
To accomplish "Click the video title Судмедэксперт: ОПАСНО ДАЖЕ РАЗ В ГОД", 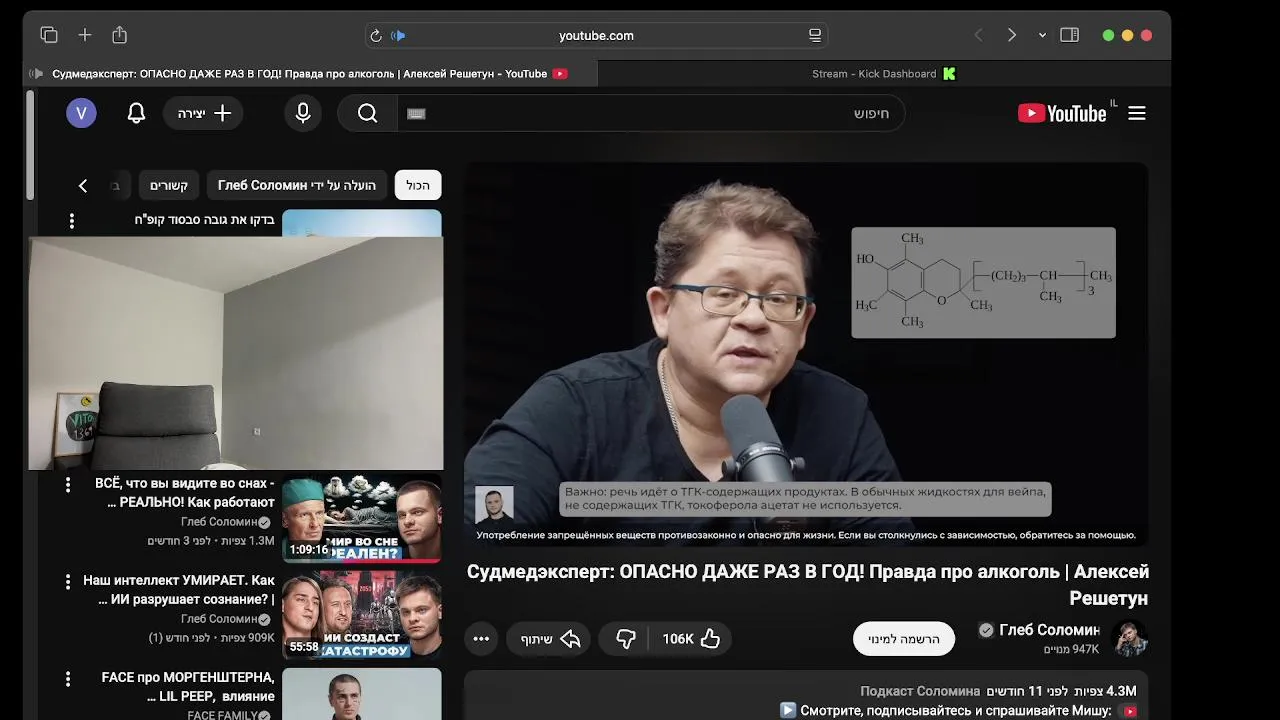I will pos(808,585).
